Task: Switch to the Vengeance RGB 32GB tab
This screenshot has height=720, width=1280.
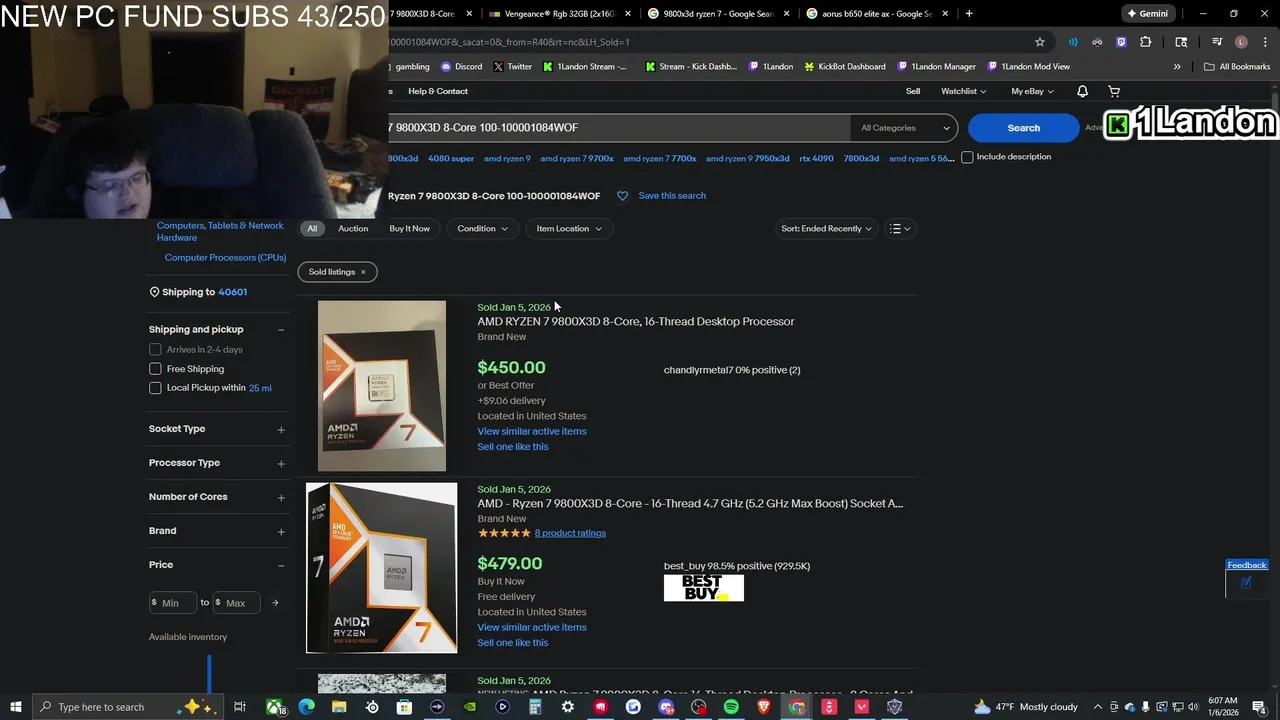Action: 558,14
